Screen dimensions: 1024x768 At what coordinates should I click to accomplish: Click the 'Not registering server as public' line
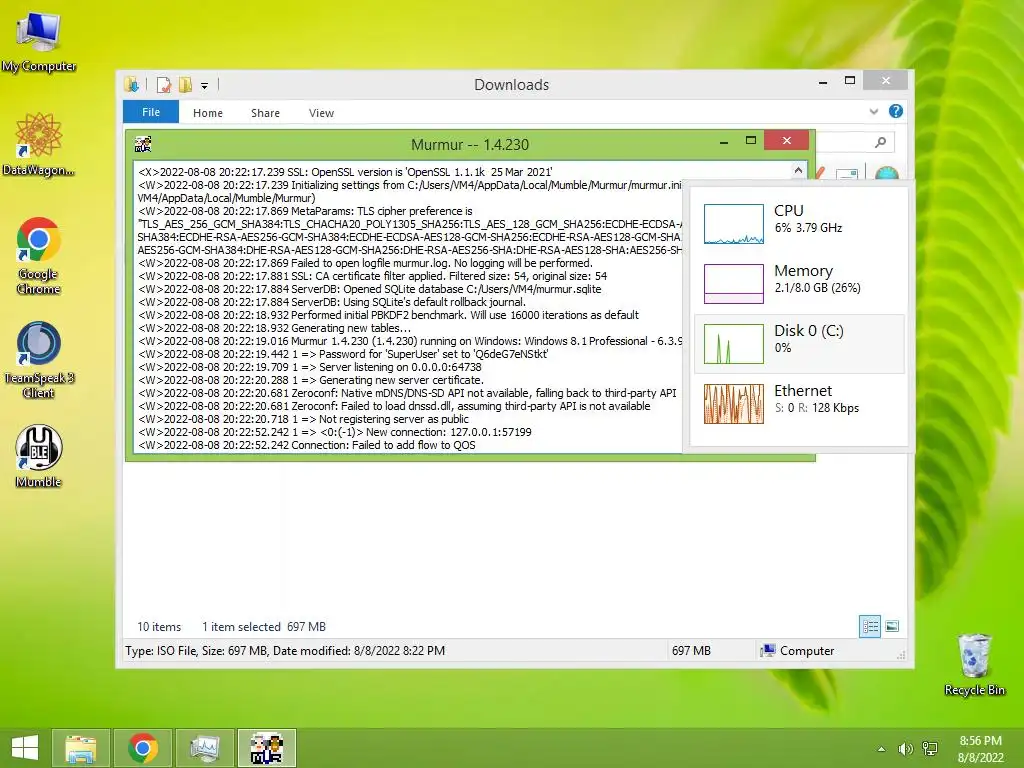303,419
